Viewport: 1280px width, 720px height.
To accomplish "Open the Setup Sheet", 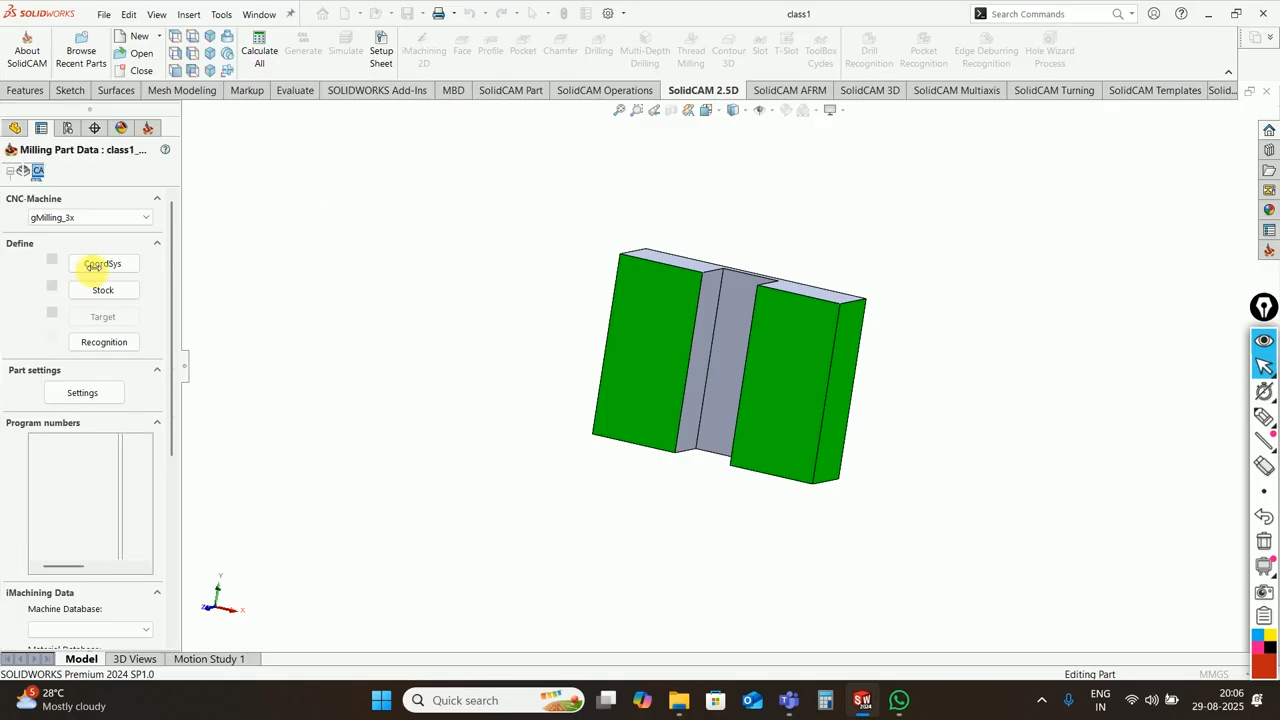I will 381,50.
